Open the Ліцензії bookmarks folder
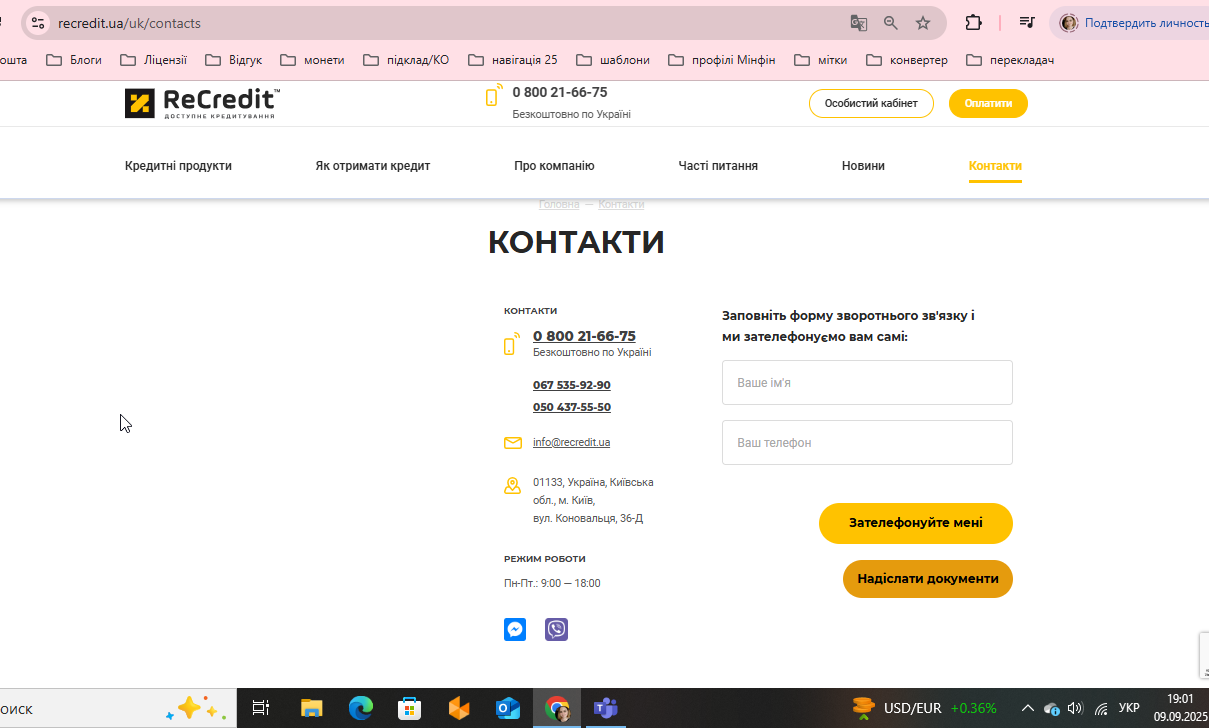1209x728 pixels. 153,60
